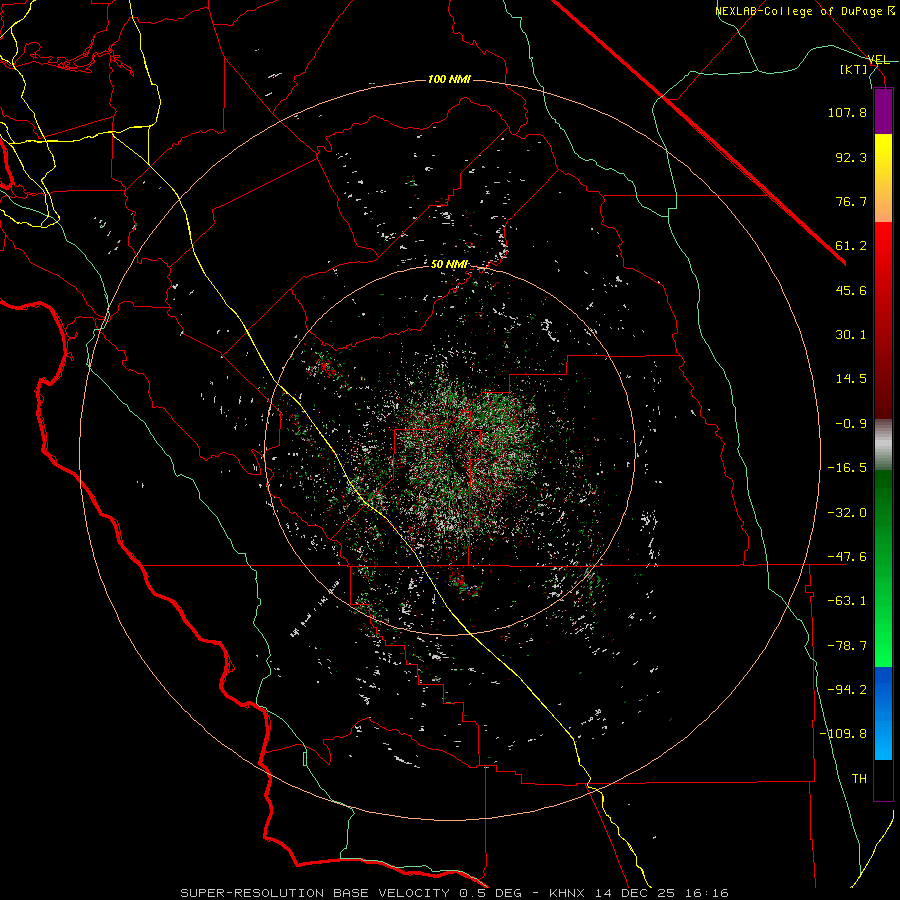Image resolution: width=900 pixels, height=900 pixels.
Task: Click SUPER-RESOLUTION BASE VELOCITY in the caption
Action: coord(315,893)
